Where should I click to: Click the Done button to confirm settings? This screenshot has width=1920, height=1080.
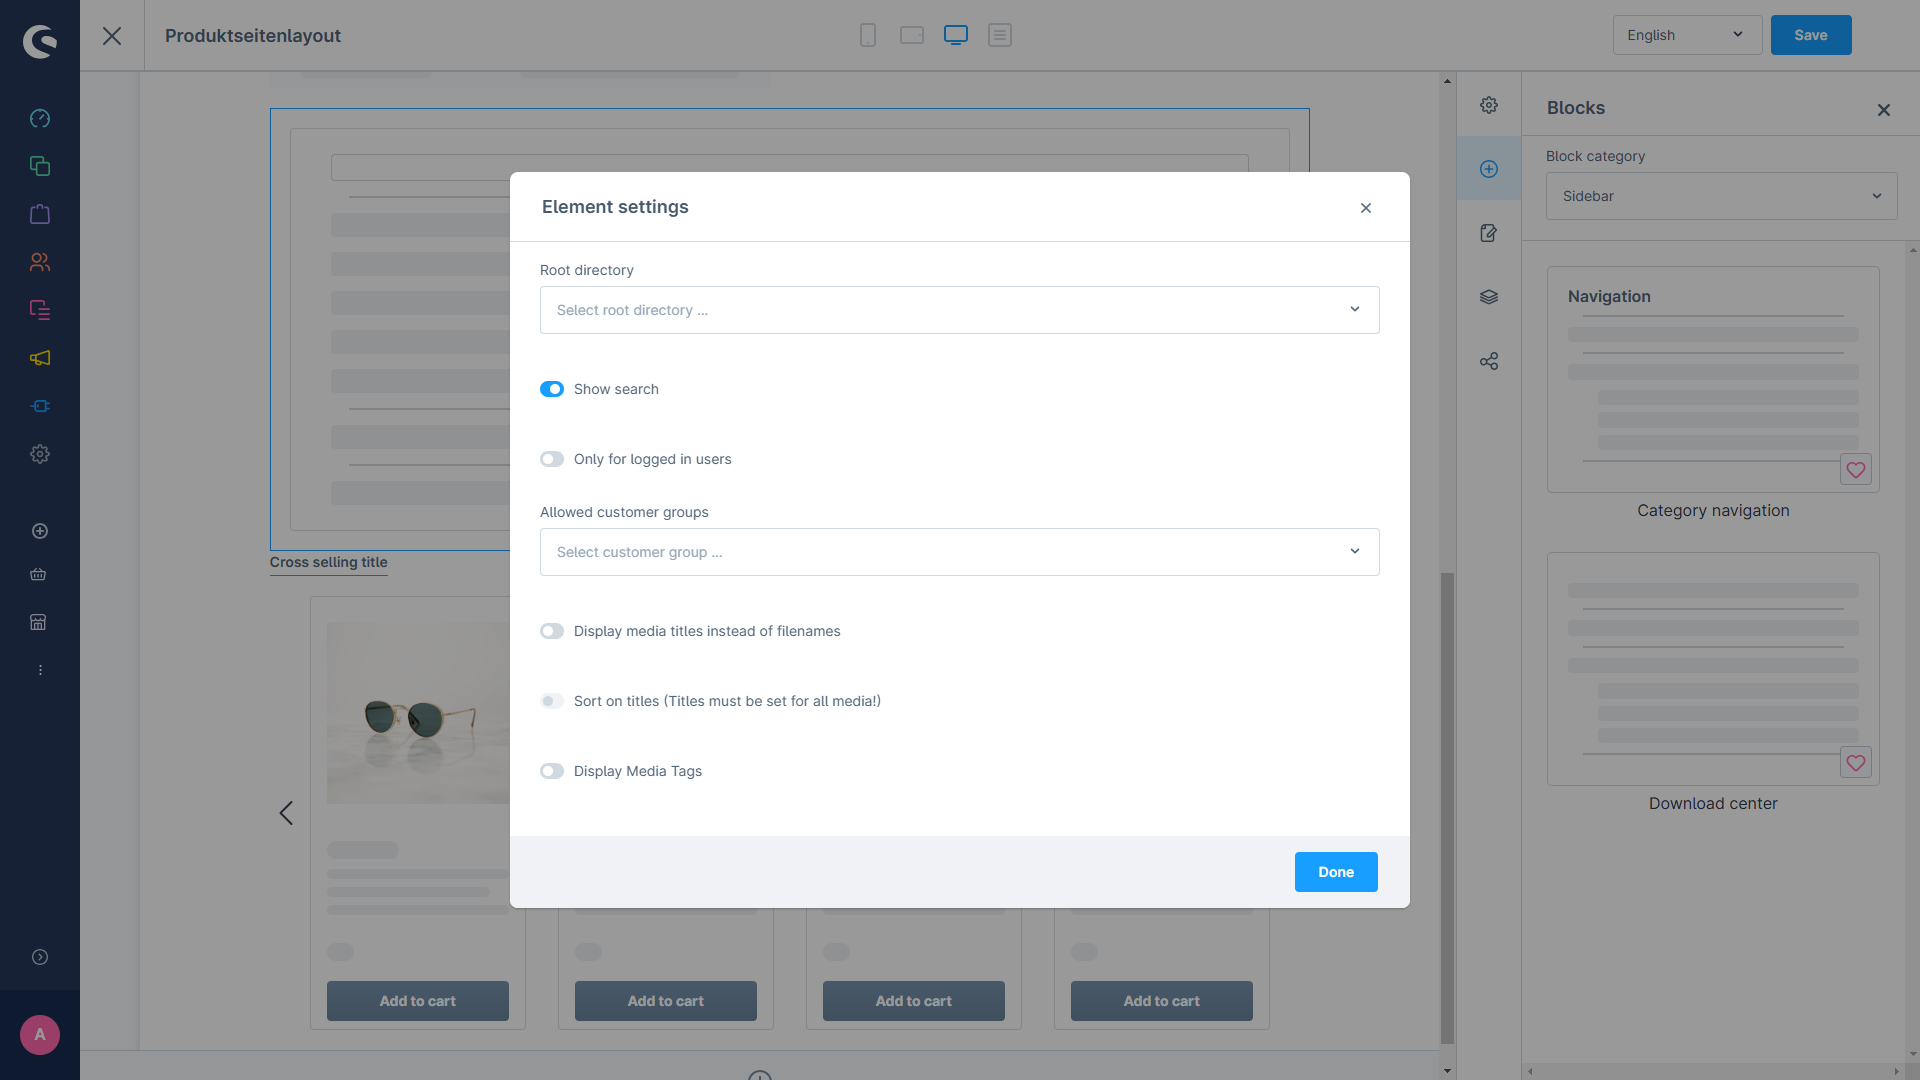pyautogui.click(x=1336, y=872)
